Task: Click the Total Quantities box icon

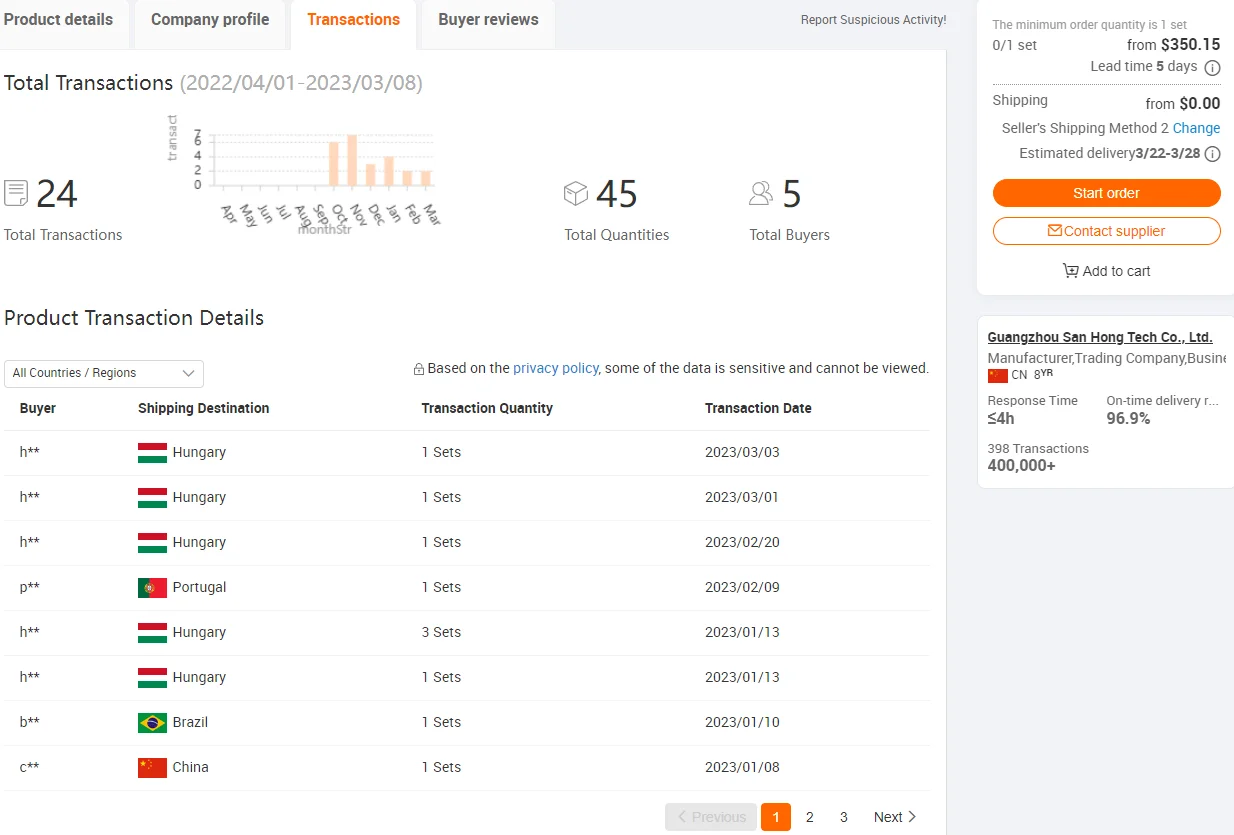Action: [576, 193]
